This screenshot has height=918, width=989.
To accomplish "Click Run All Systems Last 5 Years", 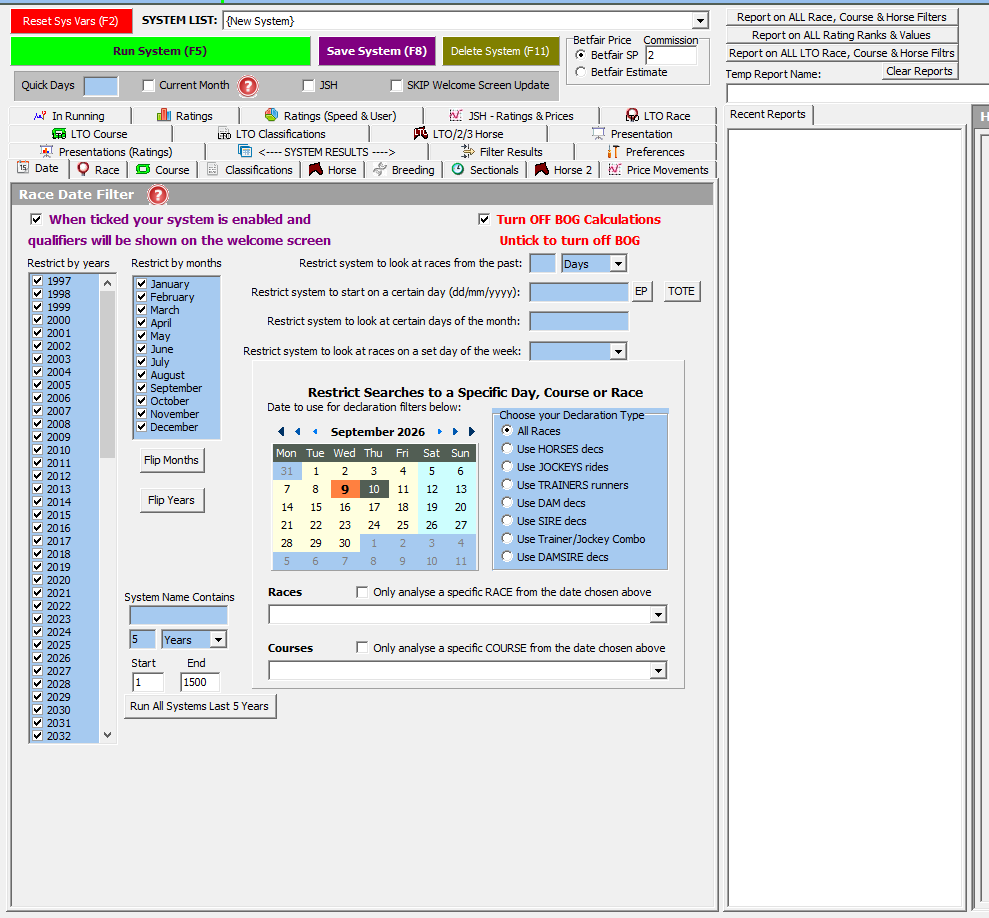I will tap(199, 707).
